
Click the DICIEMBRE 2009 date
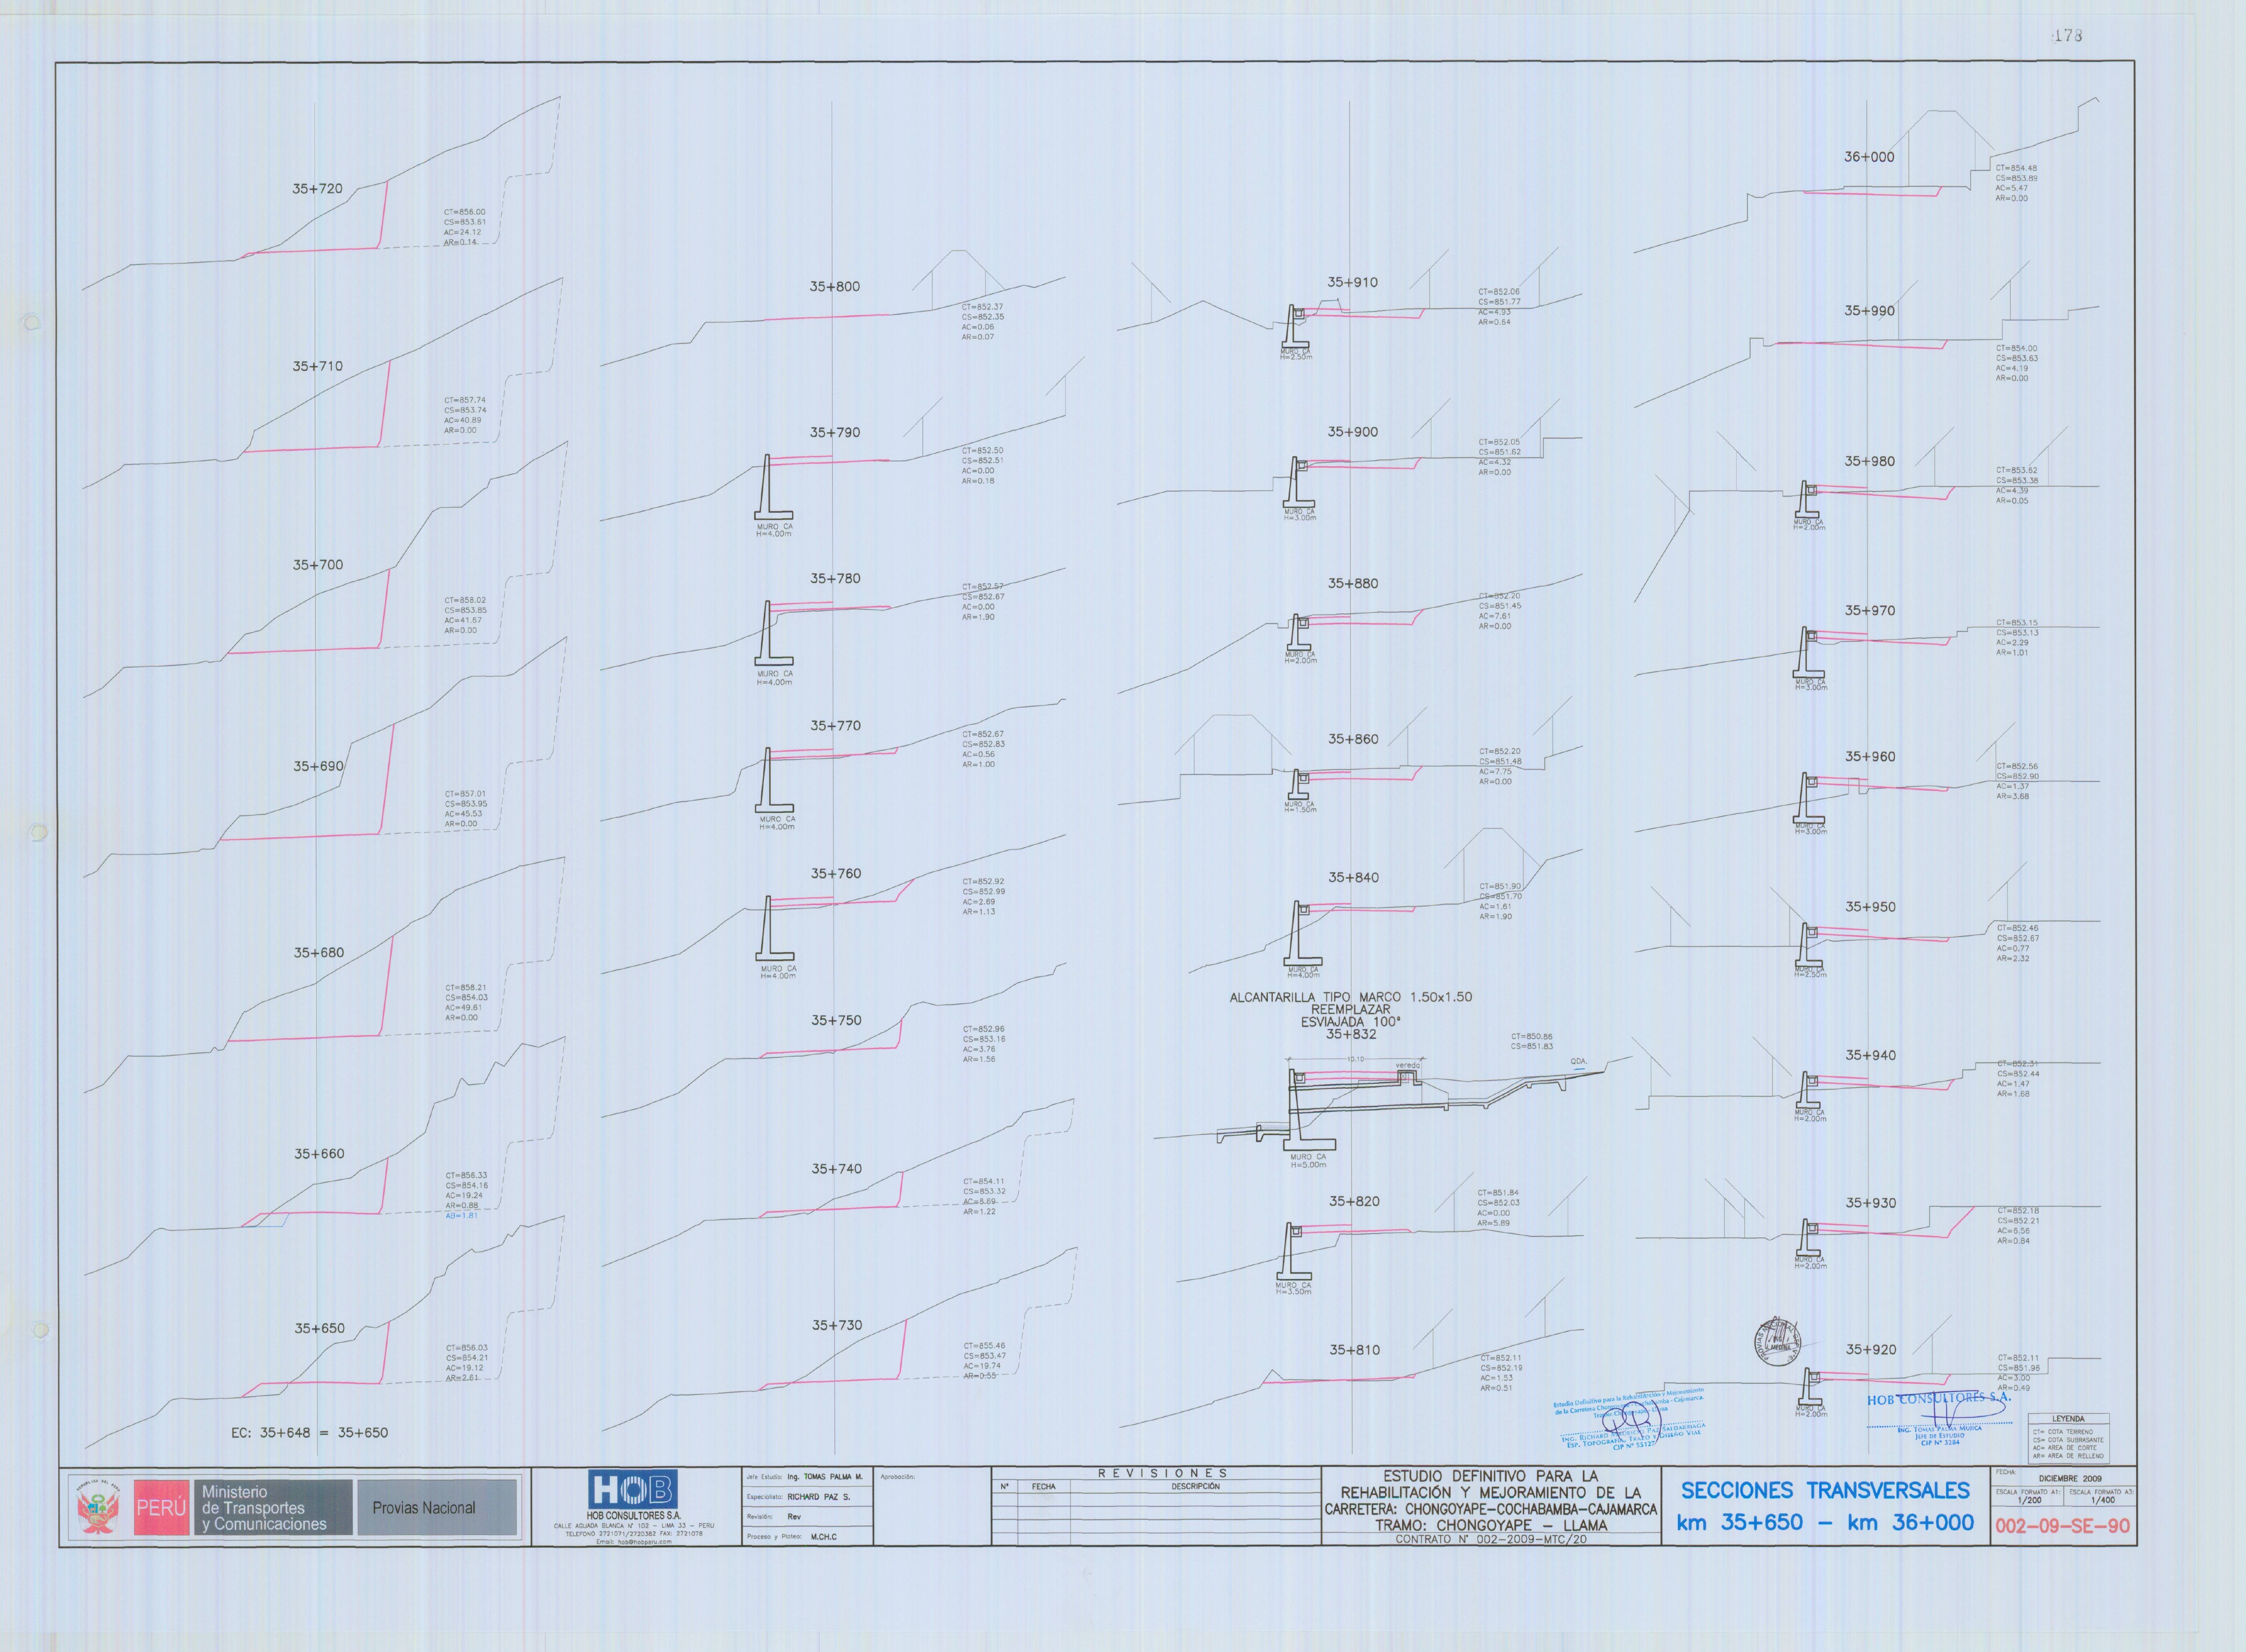[x=2070, y=1478]
